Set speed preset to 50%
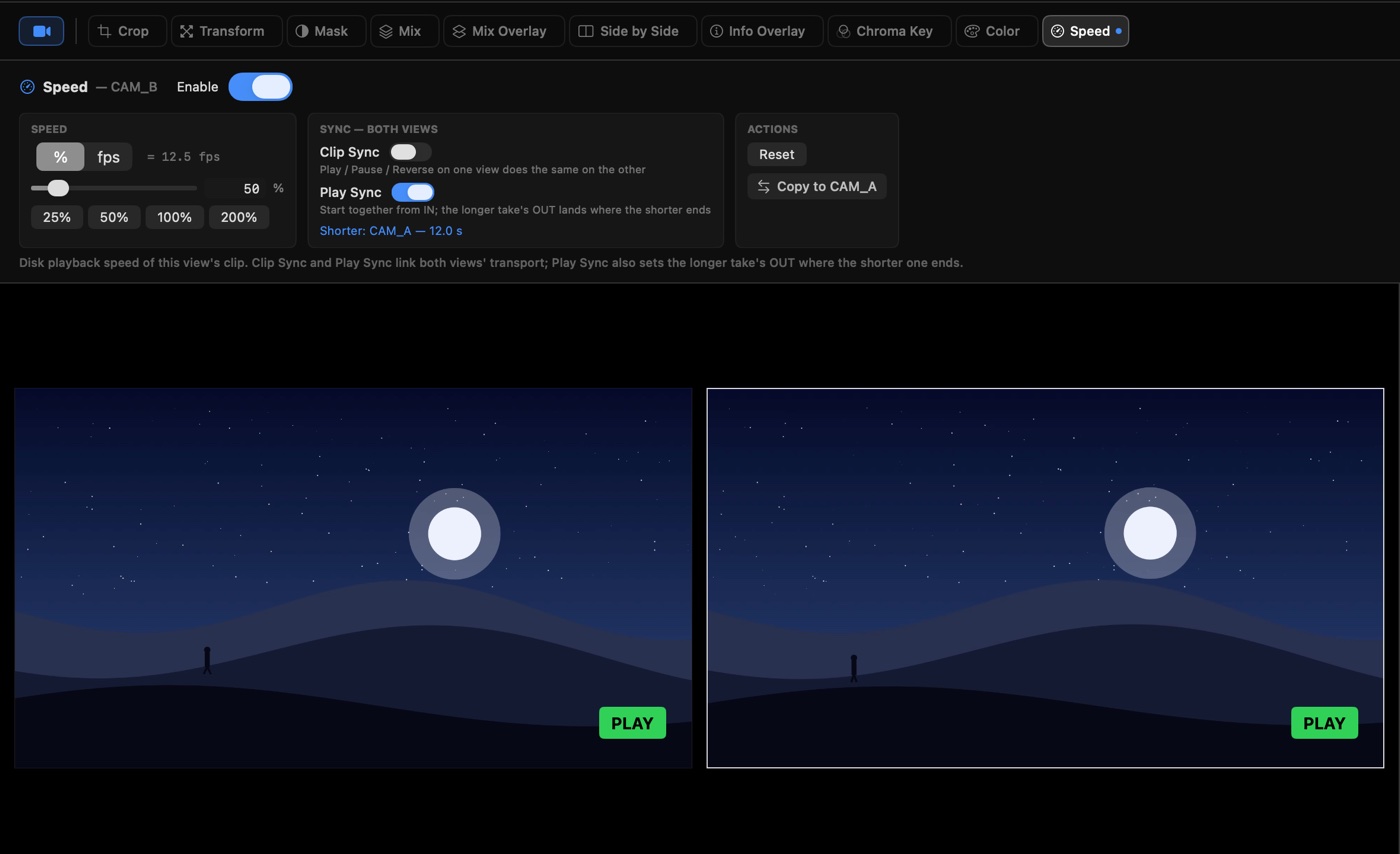This screenshot has height=854, width=1400. tap(114, 217)
